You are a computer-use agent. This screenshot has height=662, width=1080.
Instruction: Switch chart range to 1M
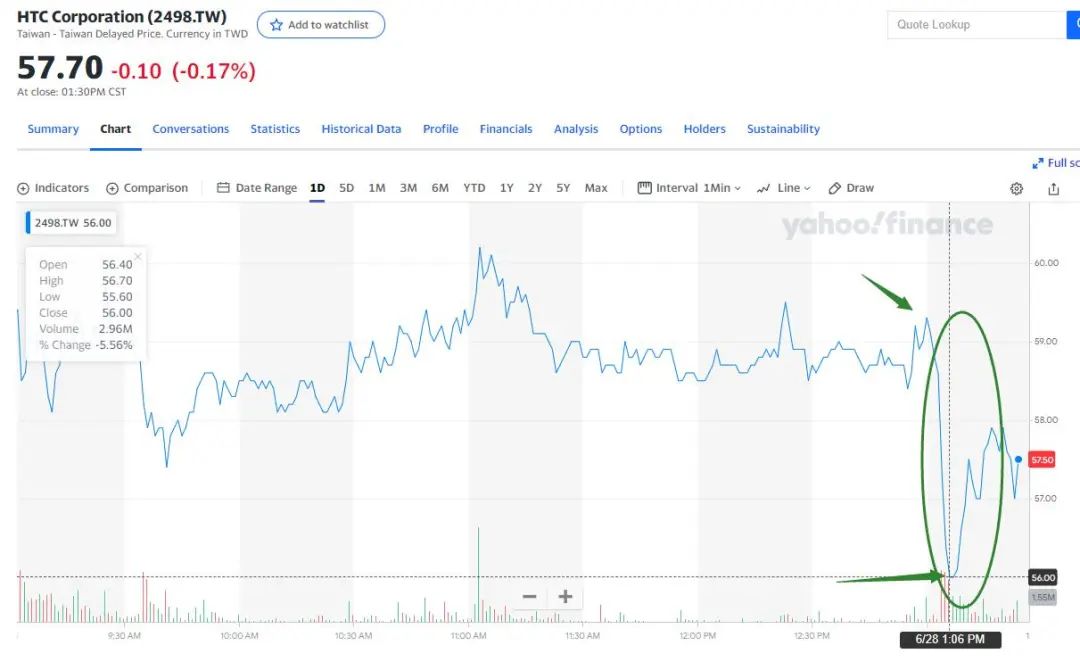click(377, 188)
